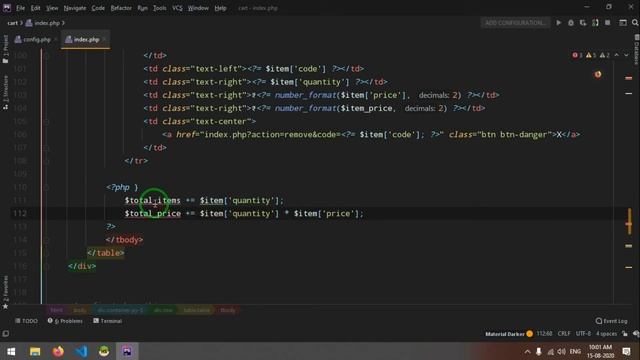Run with coverage icon in toolbar
640x360 pixels.
click(583, 23)
